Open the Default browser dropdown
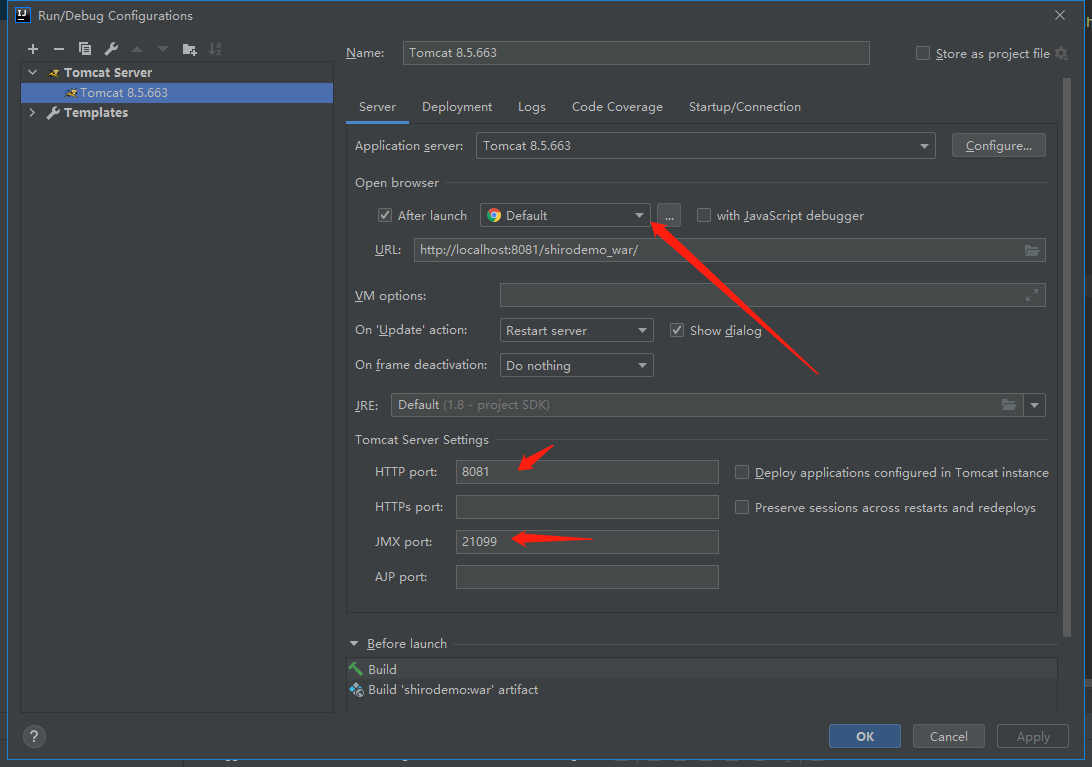This screenshot has width=1092, height=767. tap(566, 215)
